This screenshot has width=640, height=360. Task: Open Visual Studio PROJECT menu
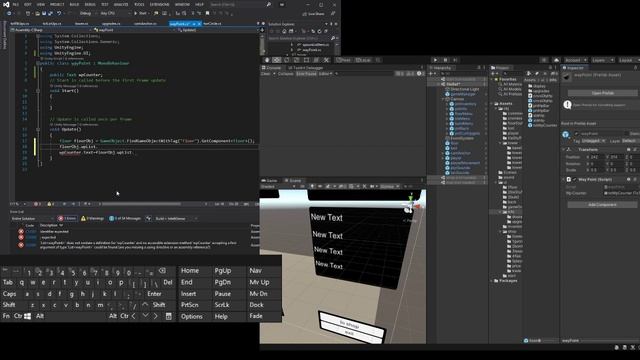coord(57,4)
